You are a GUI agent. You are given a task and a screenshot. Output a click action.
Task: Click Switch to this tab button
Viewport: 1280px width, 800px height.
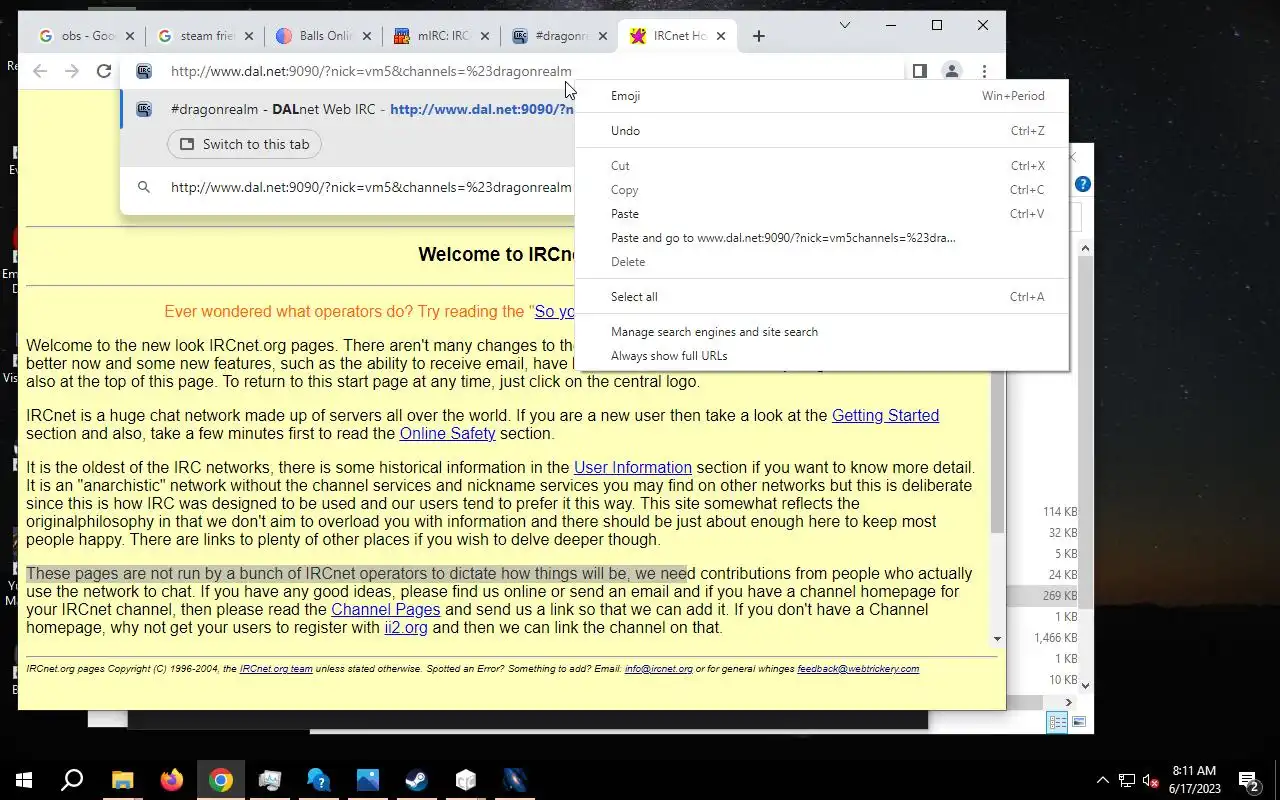[x=245, y=144]
